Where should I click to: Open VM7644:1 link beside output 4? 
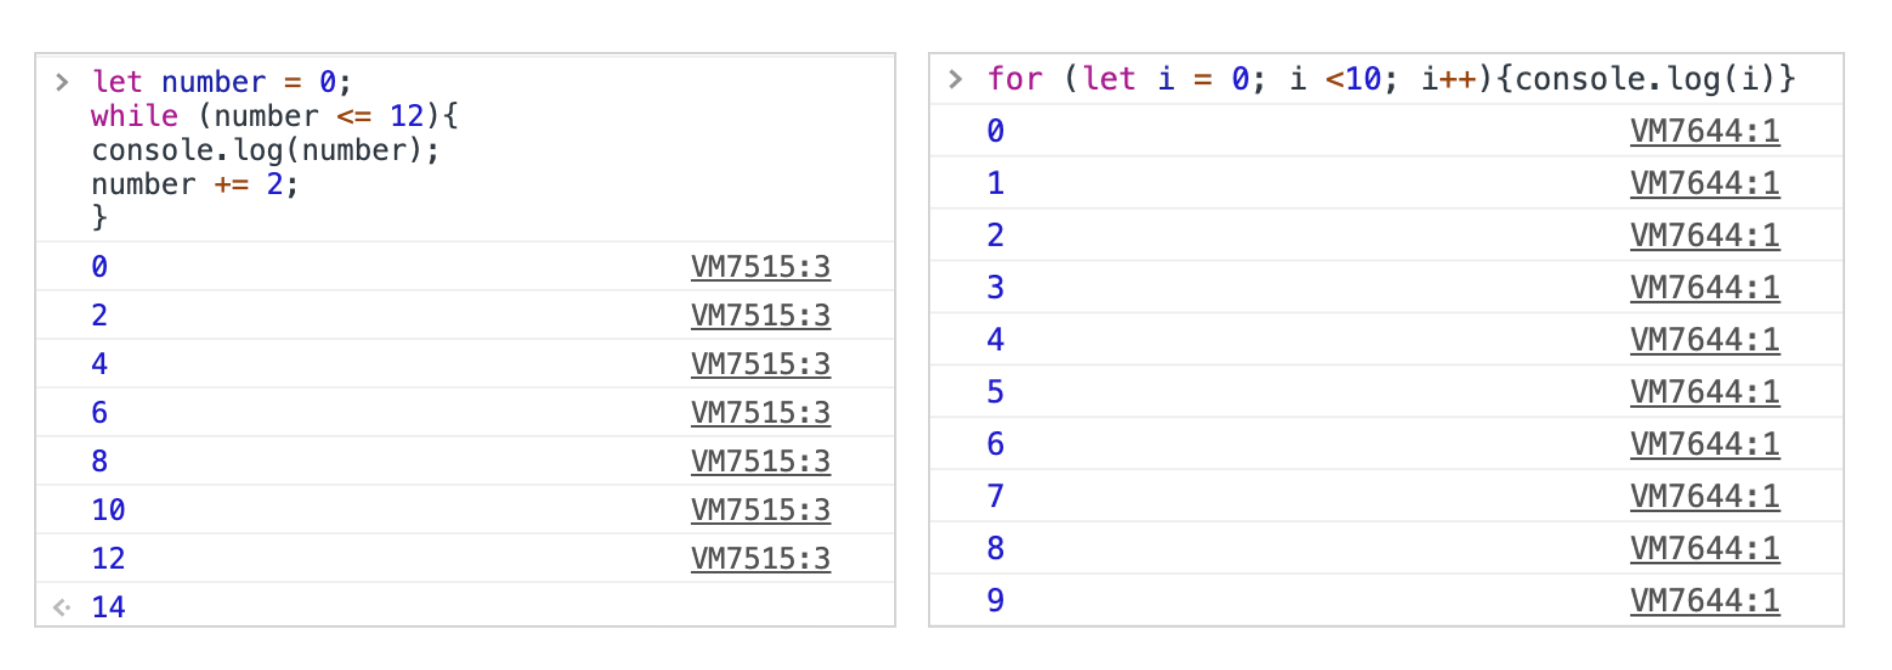coord(1705,340)
